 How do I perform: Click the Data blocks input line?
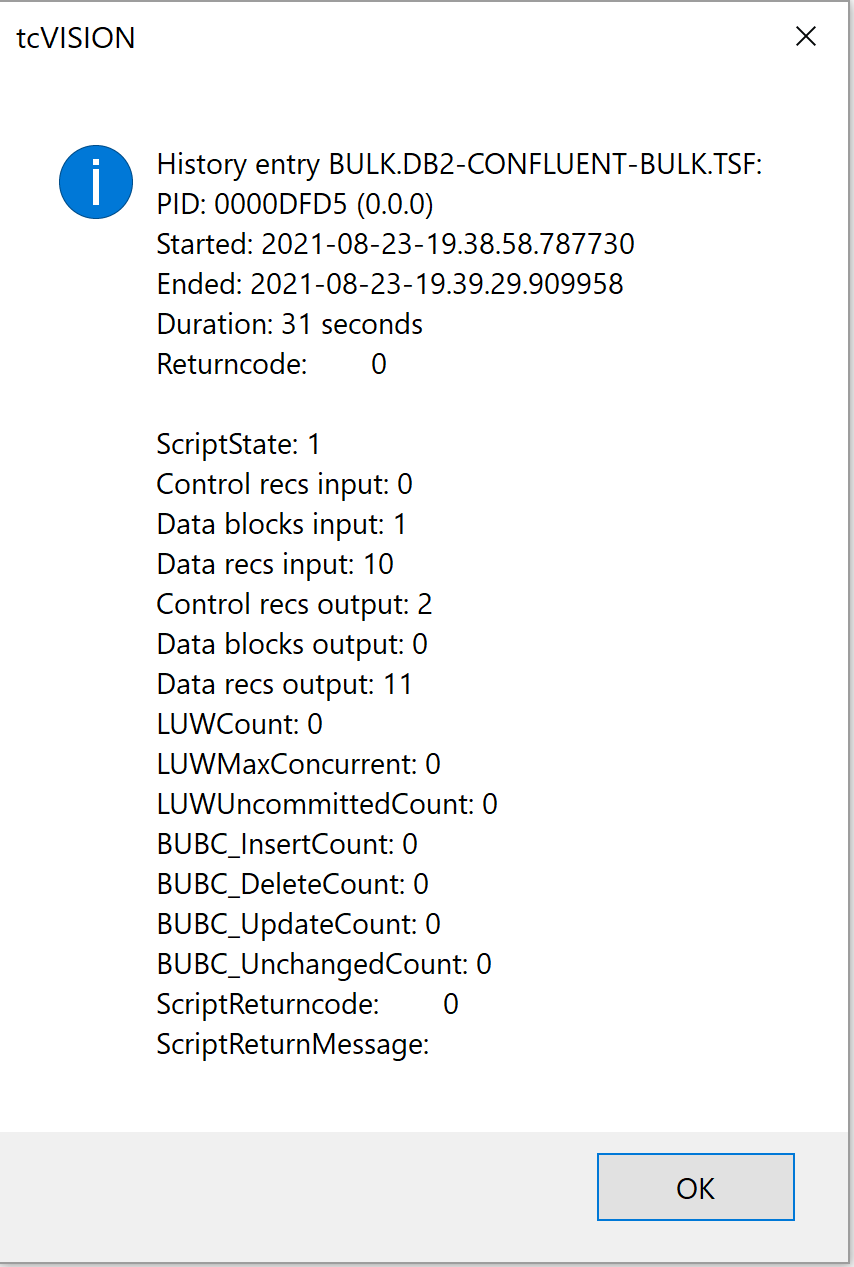tap(282, 524)
